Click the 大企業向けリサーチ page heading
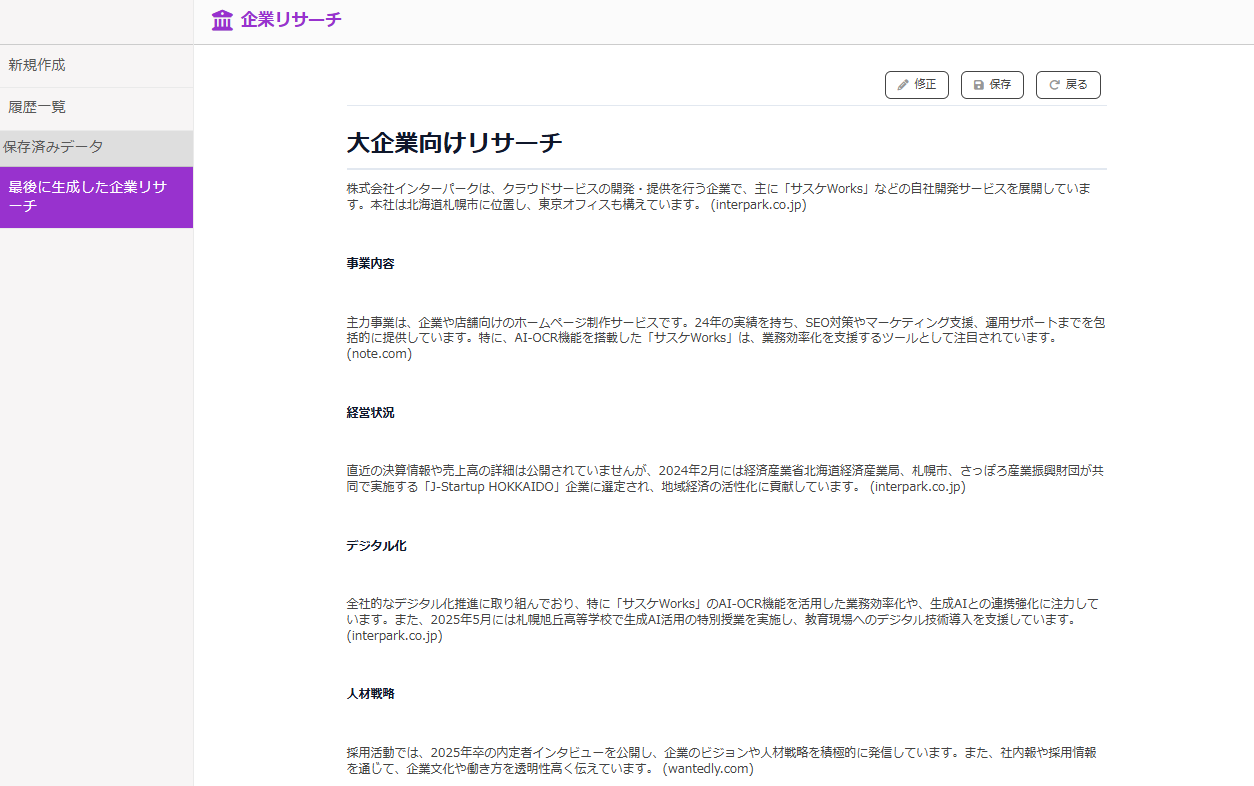Image resolution: width=1254 pixels, height=786 pixels. (454, 143)
